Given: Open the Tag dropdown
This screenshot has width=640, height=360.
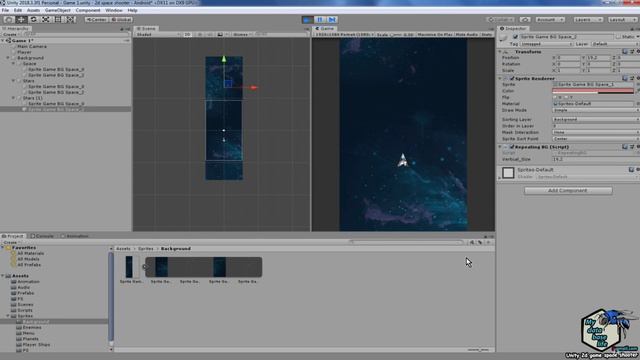Looking at the screenshot, I should coord(546,44).
